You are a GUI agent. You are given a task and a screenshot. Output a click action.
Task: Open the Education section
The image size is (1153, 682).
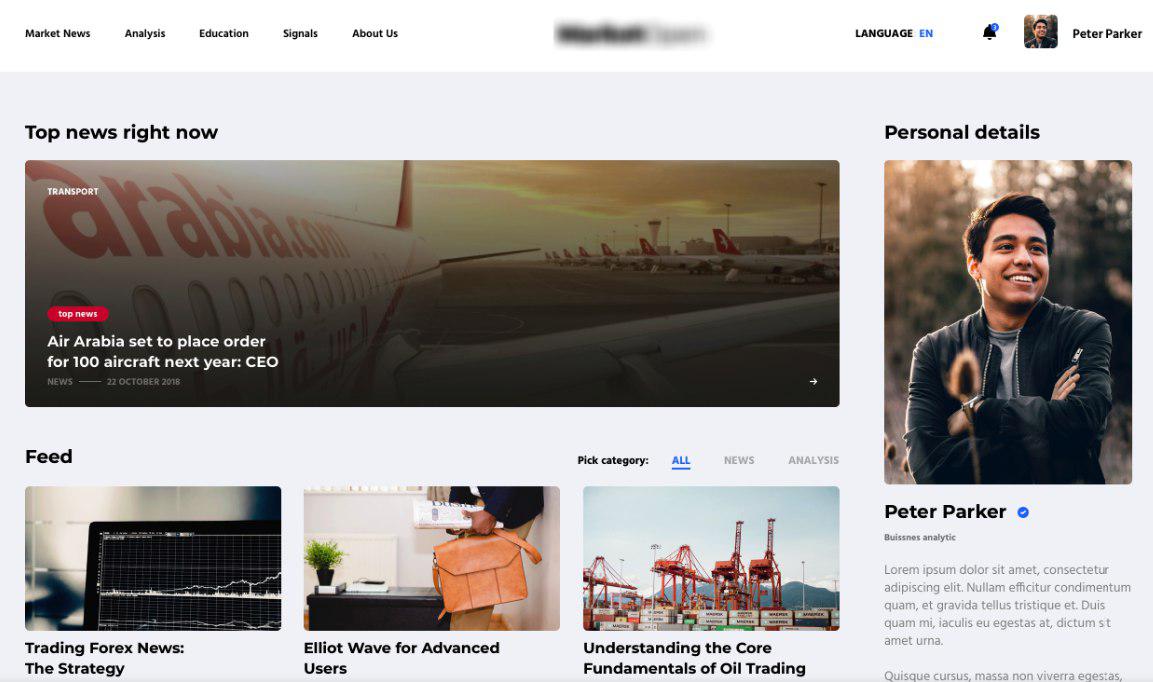coord(224,33)
